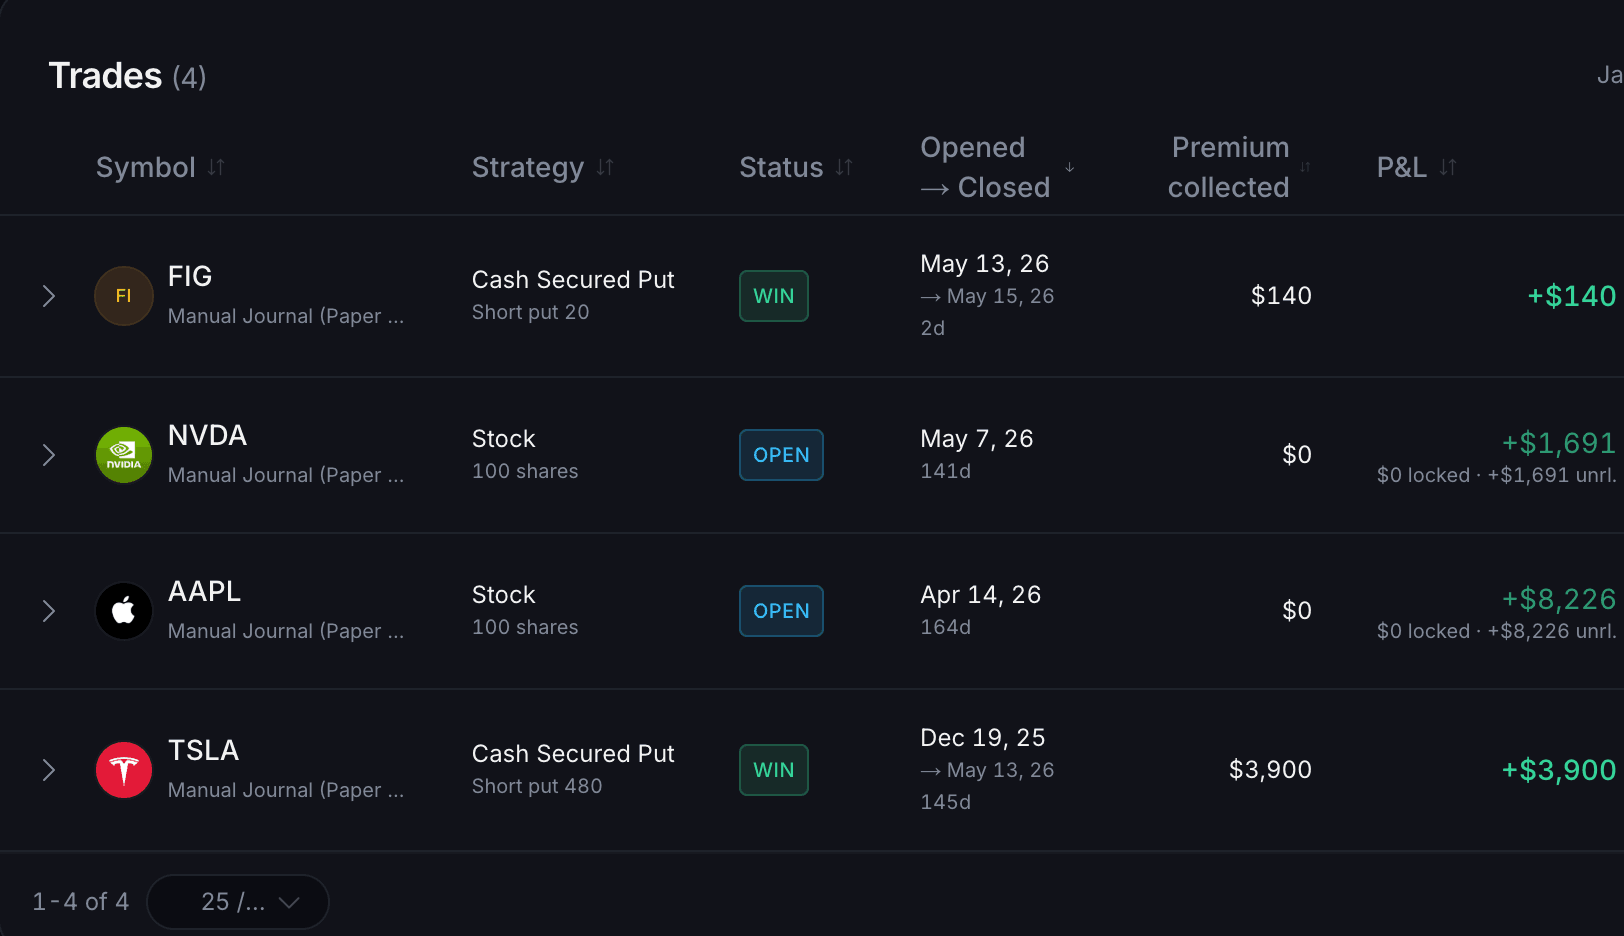This screenshot has width=1624, height=936.
Task: Expand the AAPL trade row chevron
Action: [x=48, y=611]
